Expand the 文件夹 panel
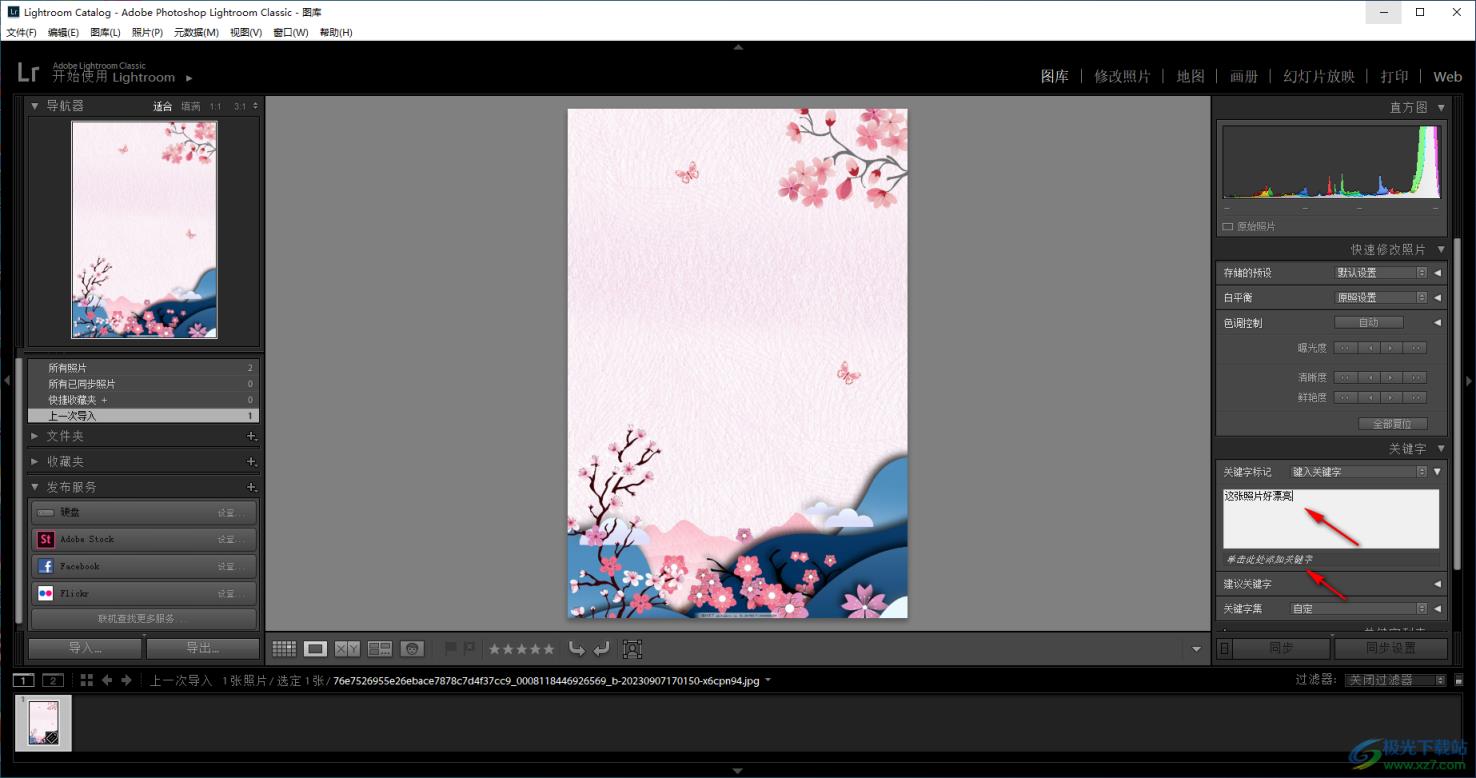This screenshot has height=778, width=1476. pos(36,436)
